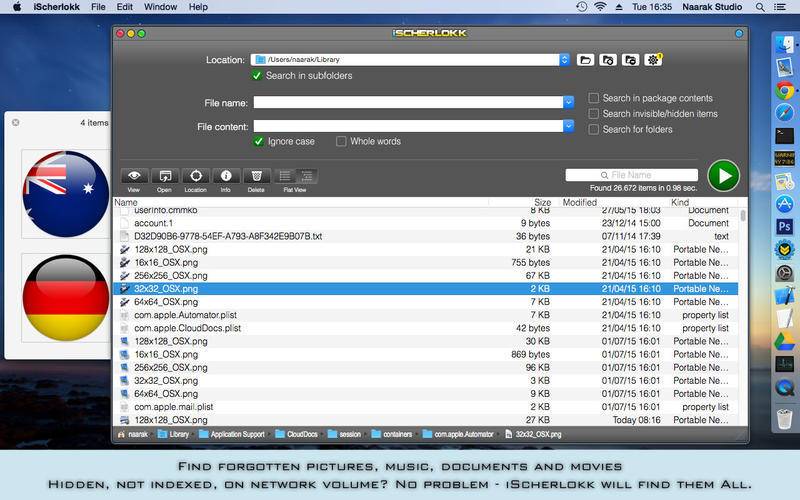
Task: Expand the File name history dropdown
Action: tap(568, 103)
